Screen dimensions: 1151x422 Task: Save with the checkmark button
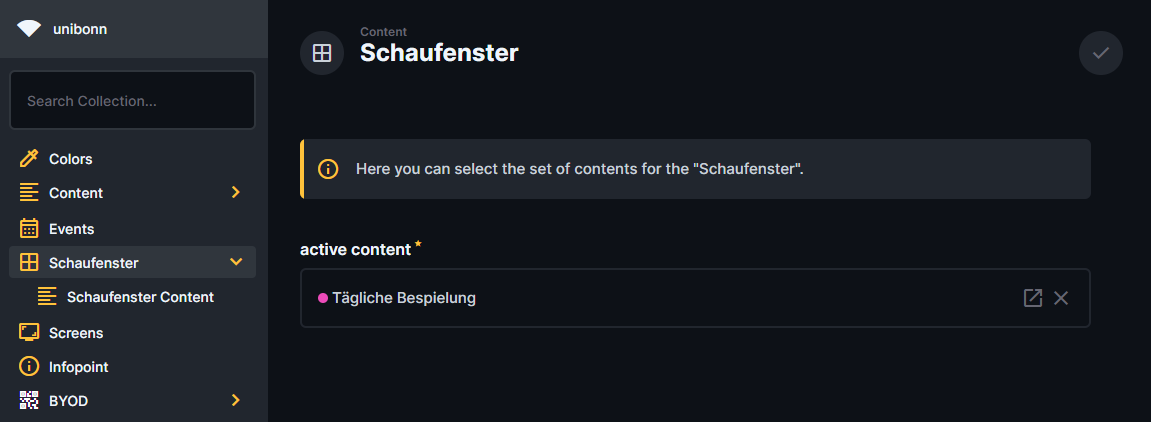point(1101,53)
